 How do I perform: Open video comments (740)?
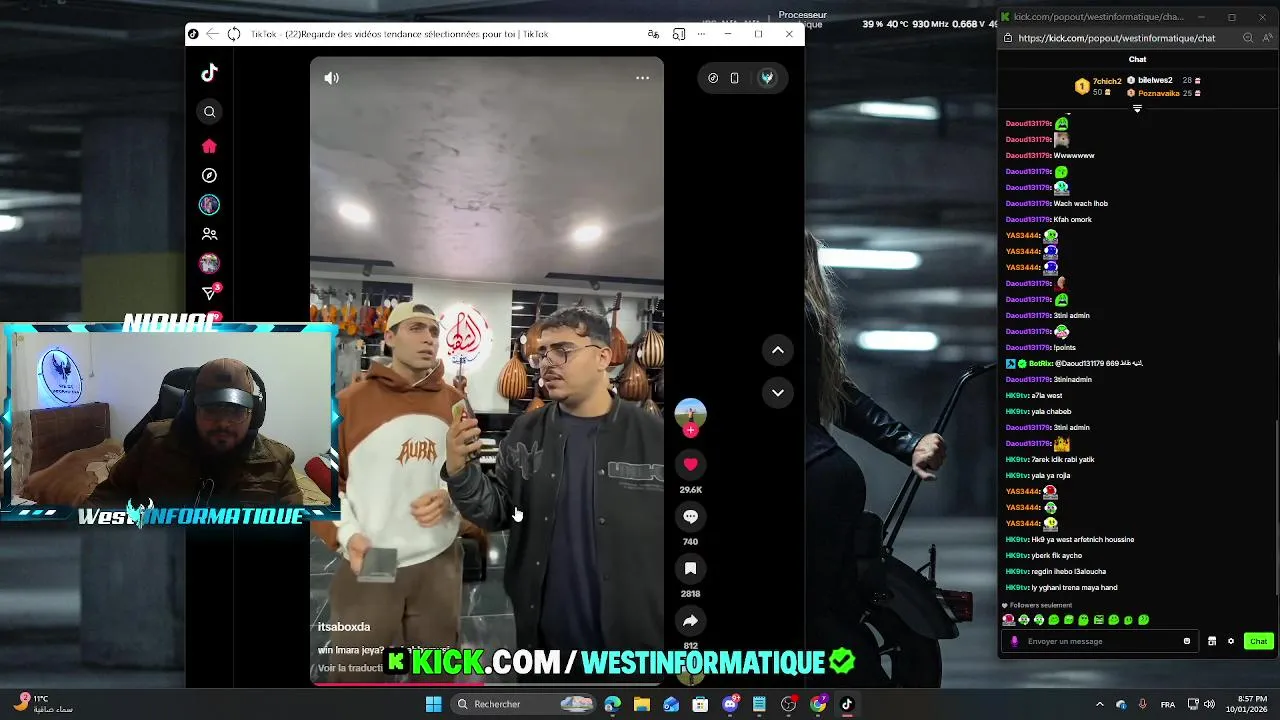(x=690, y=516)
